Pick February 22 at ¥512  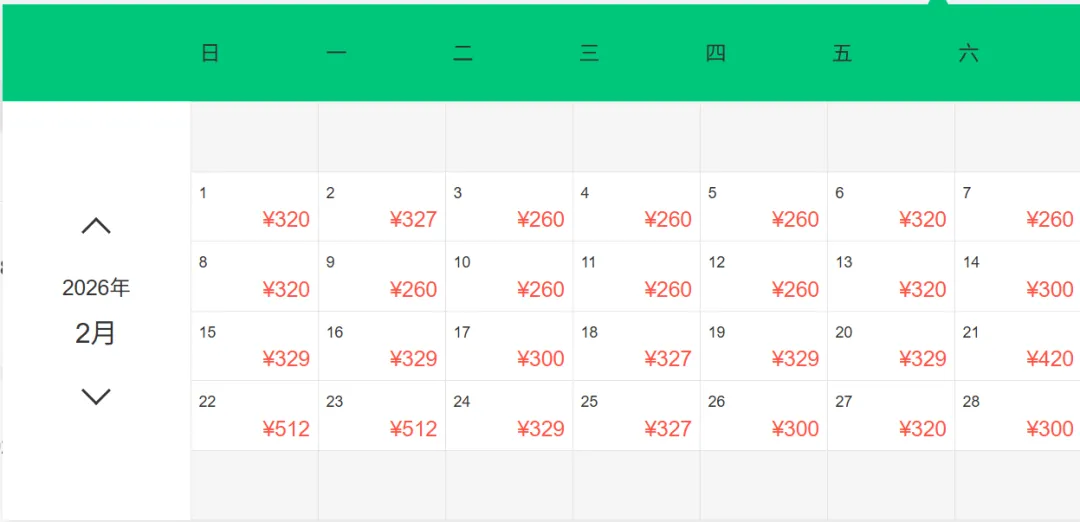pyautogui.click(x=254, y=416)
